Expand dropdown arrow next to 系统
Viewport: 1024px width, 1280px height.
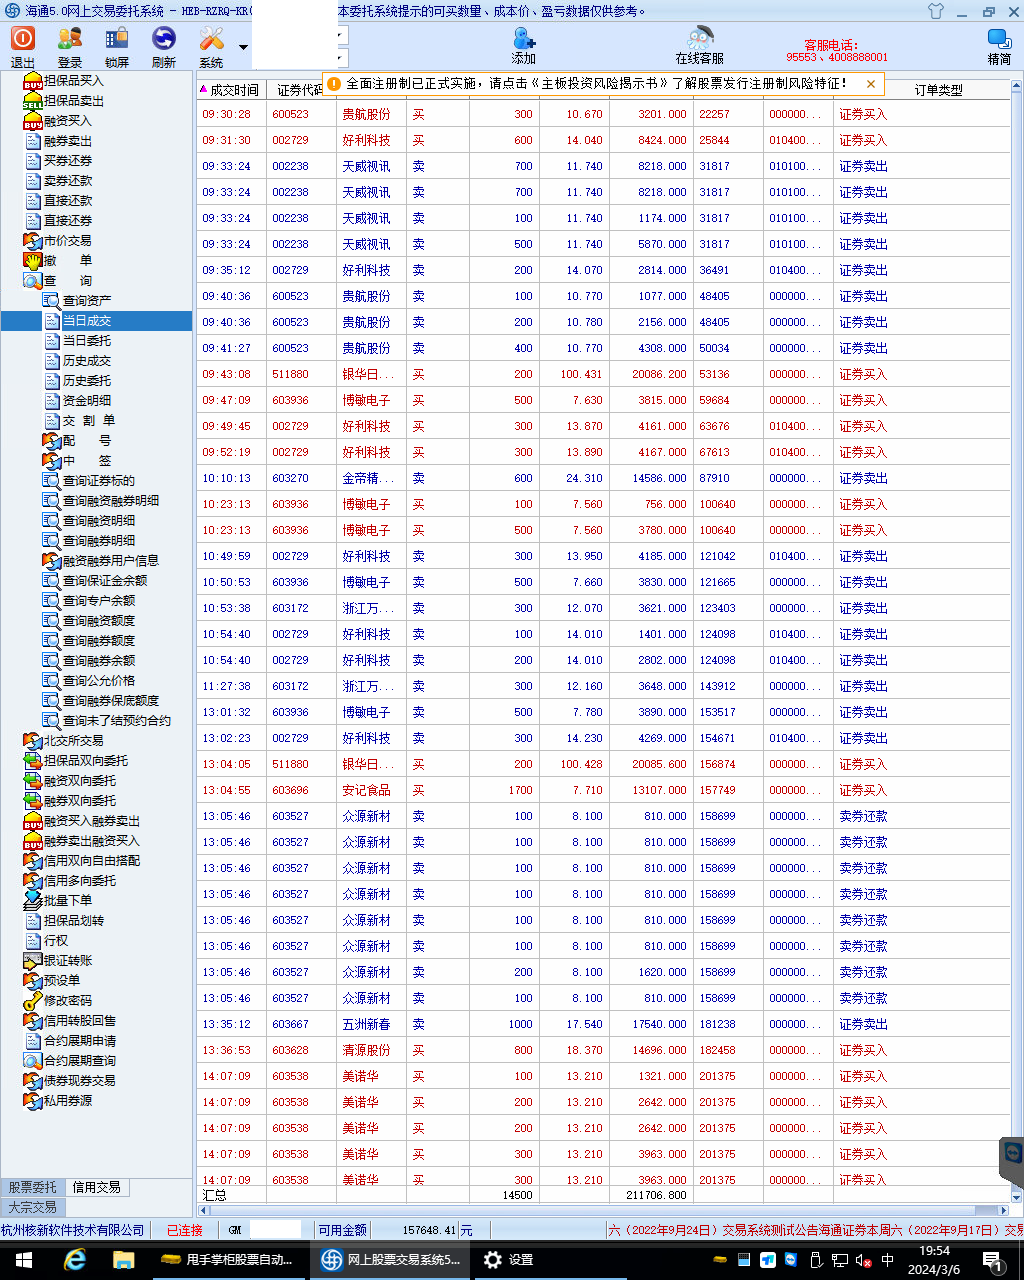pos(243,47)
